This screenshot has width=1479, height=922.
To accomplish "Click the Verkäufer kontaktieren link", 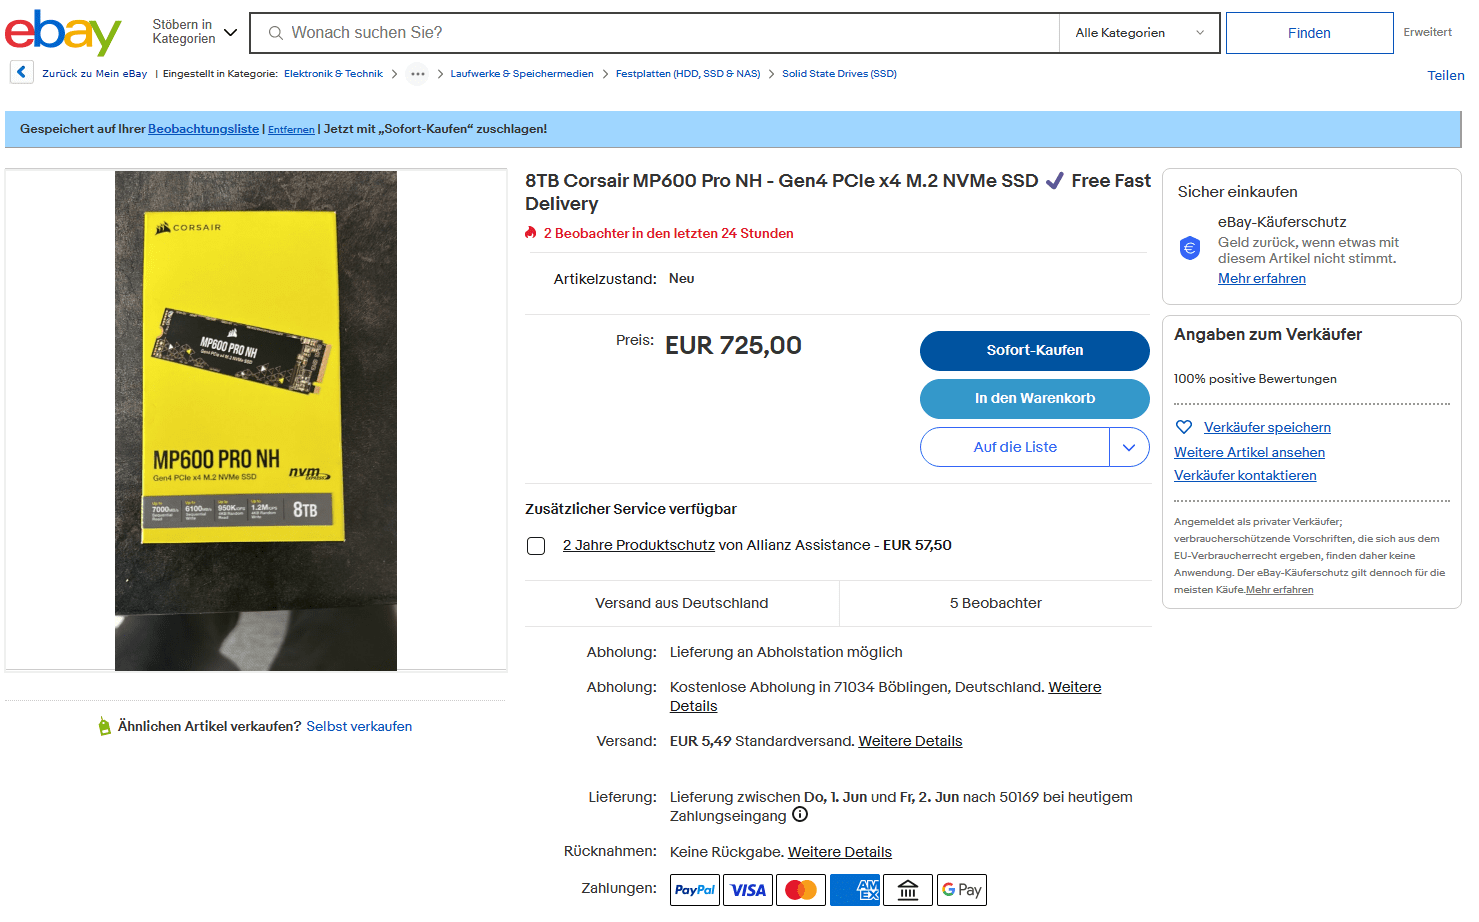I will coord(1245,476).
